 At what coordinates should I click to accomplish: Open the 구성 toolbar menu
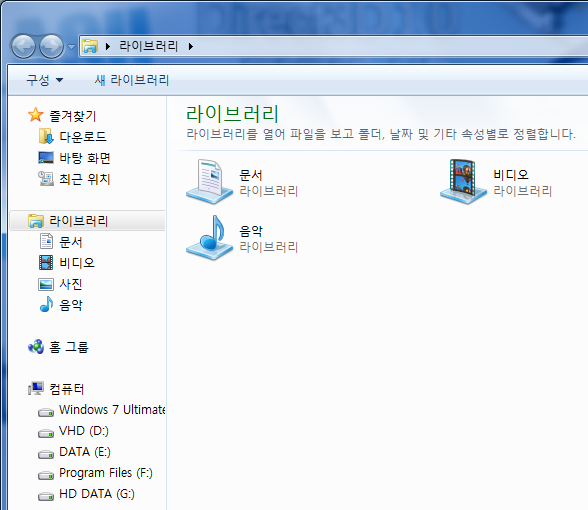pos(45,80)
